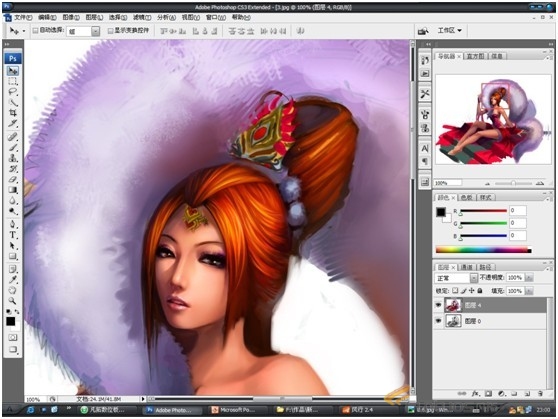Open the Paragraph panel dock icon

coord(425,161)
